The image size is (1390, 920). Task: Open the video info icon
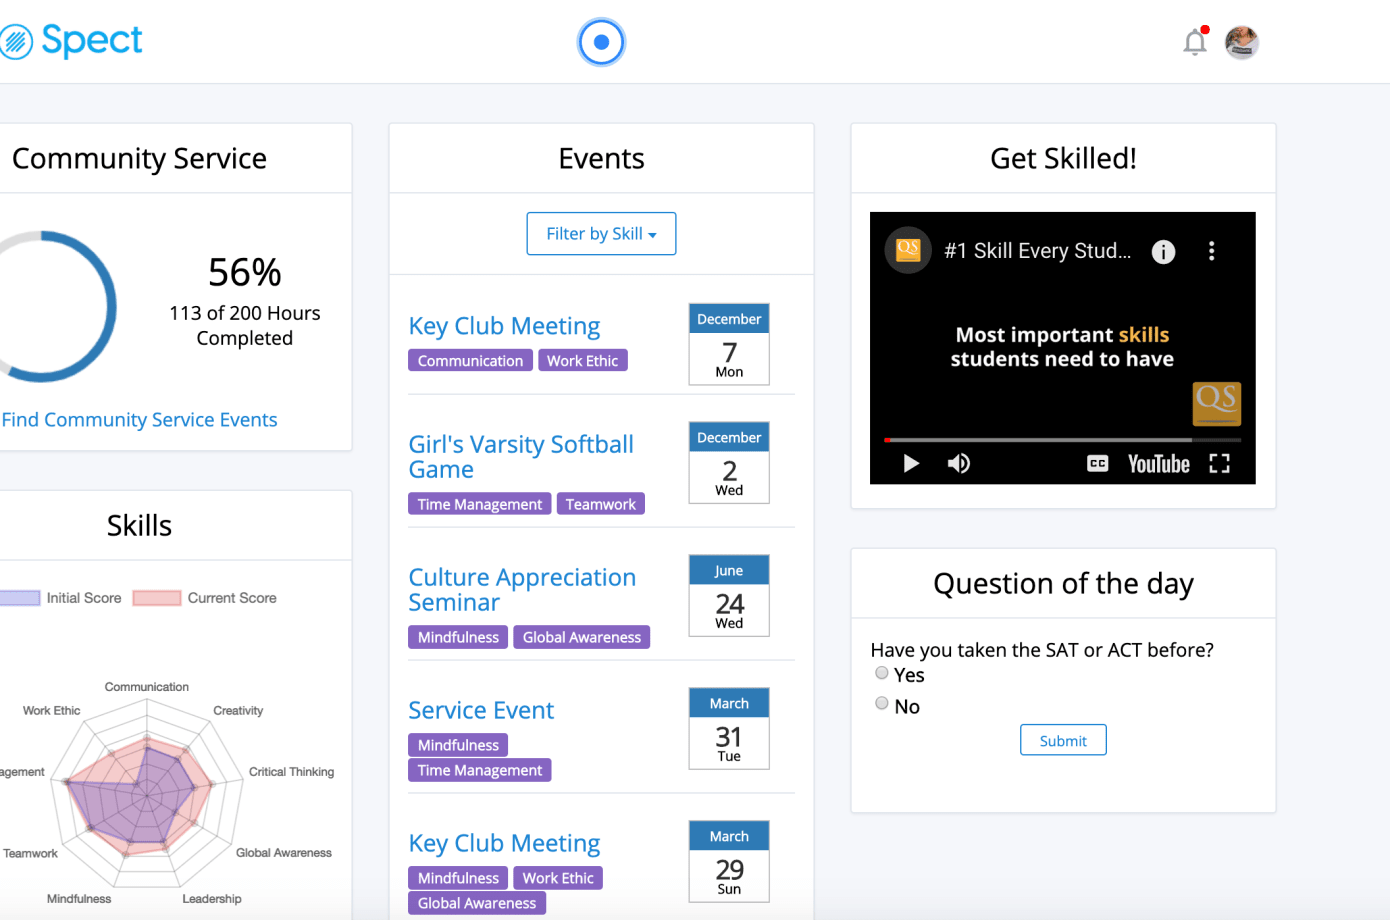1163,252
